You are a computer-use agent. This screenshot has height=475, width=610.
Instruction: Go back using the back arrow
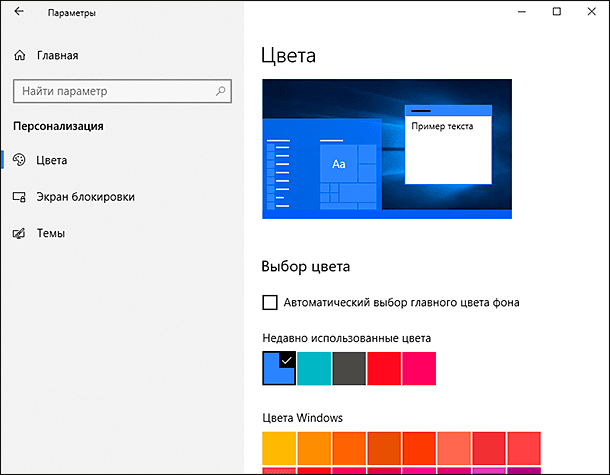pos(19,12)
